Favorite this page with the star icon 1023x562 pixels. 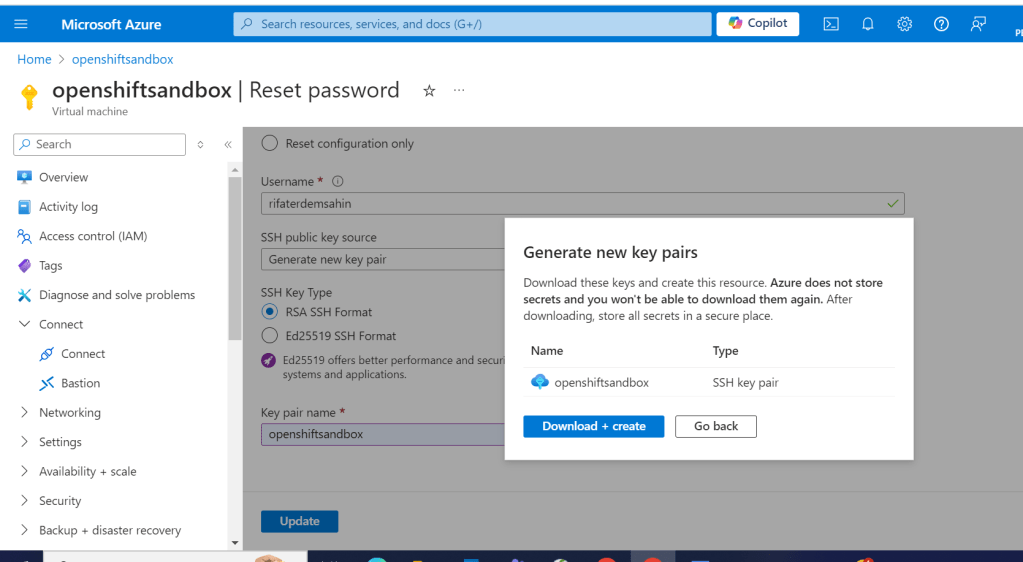coord(429,91)
